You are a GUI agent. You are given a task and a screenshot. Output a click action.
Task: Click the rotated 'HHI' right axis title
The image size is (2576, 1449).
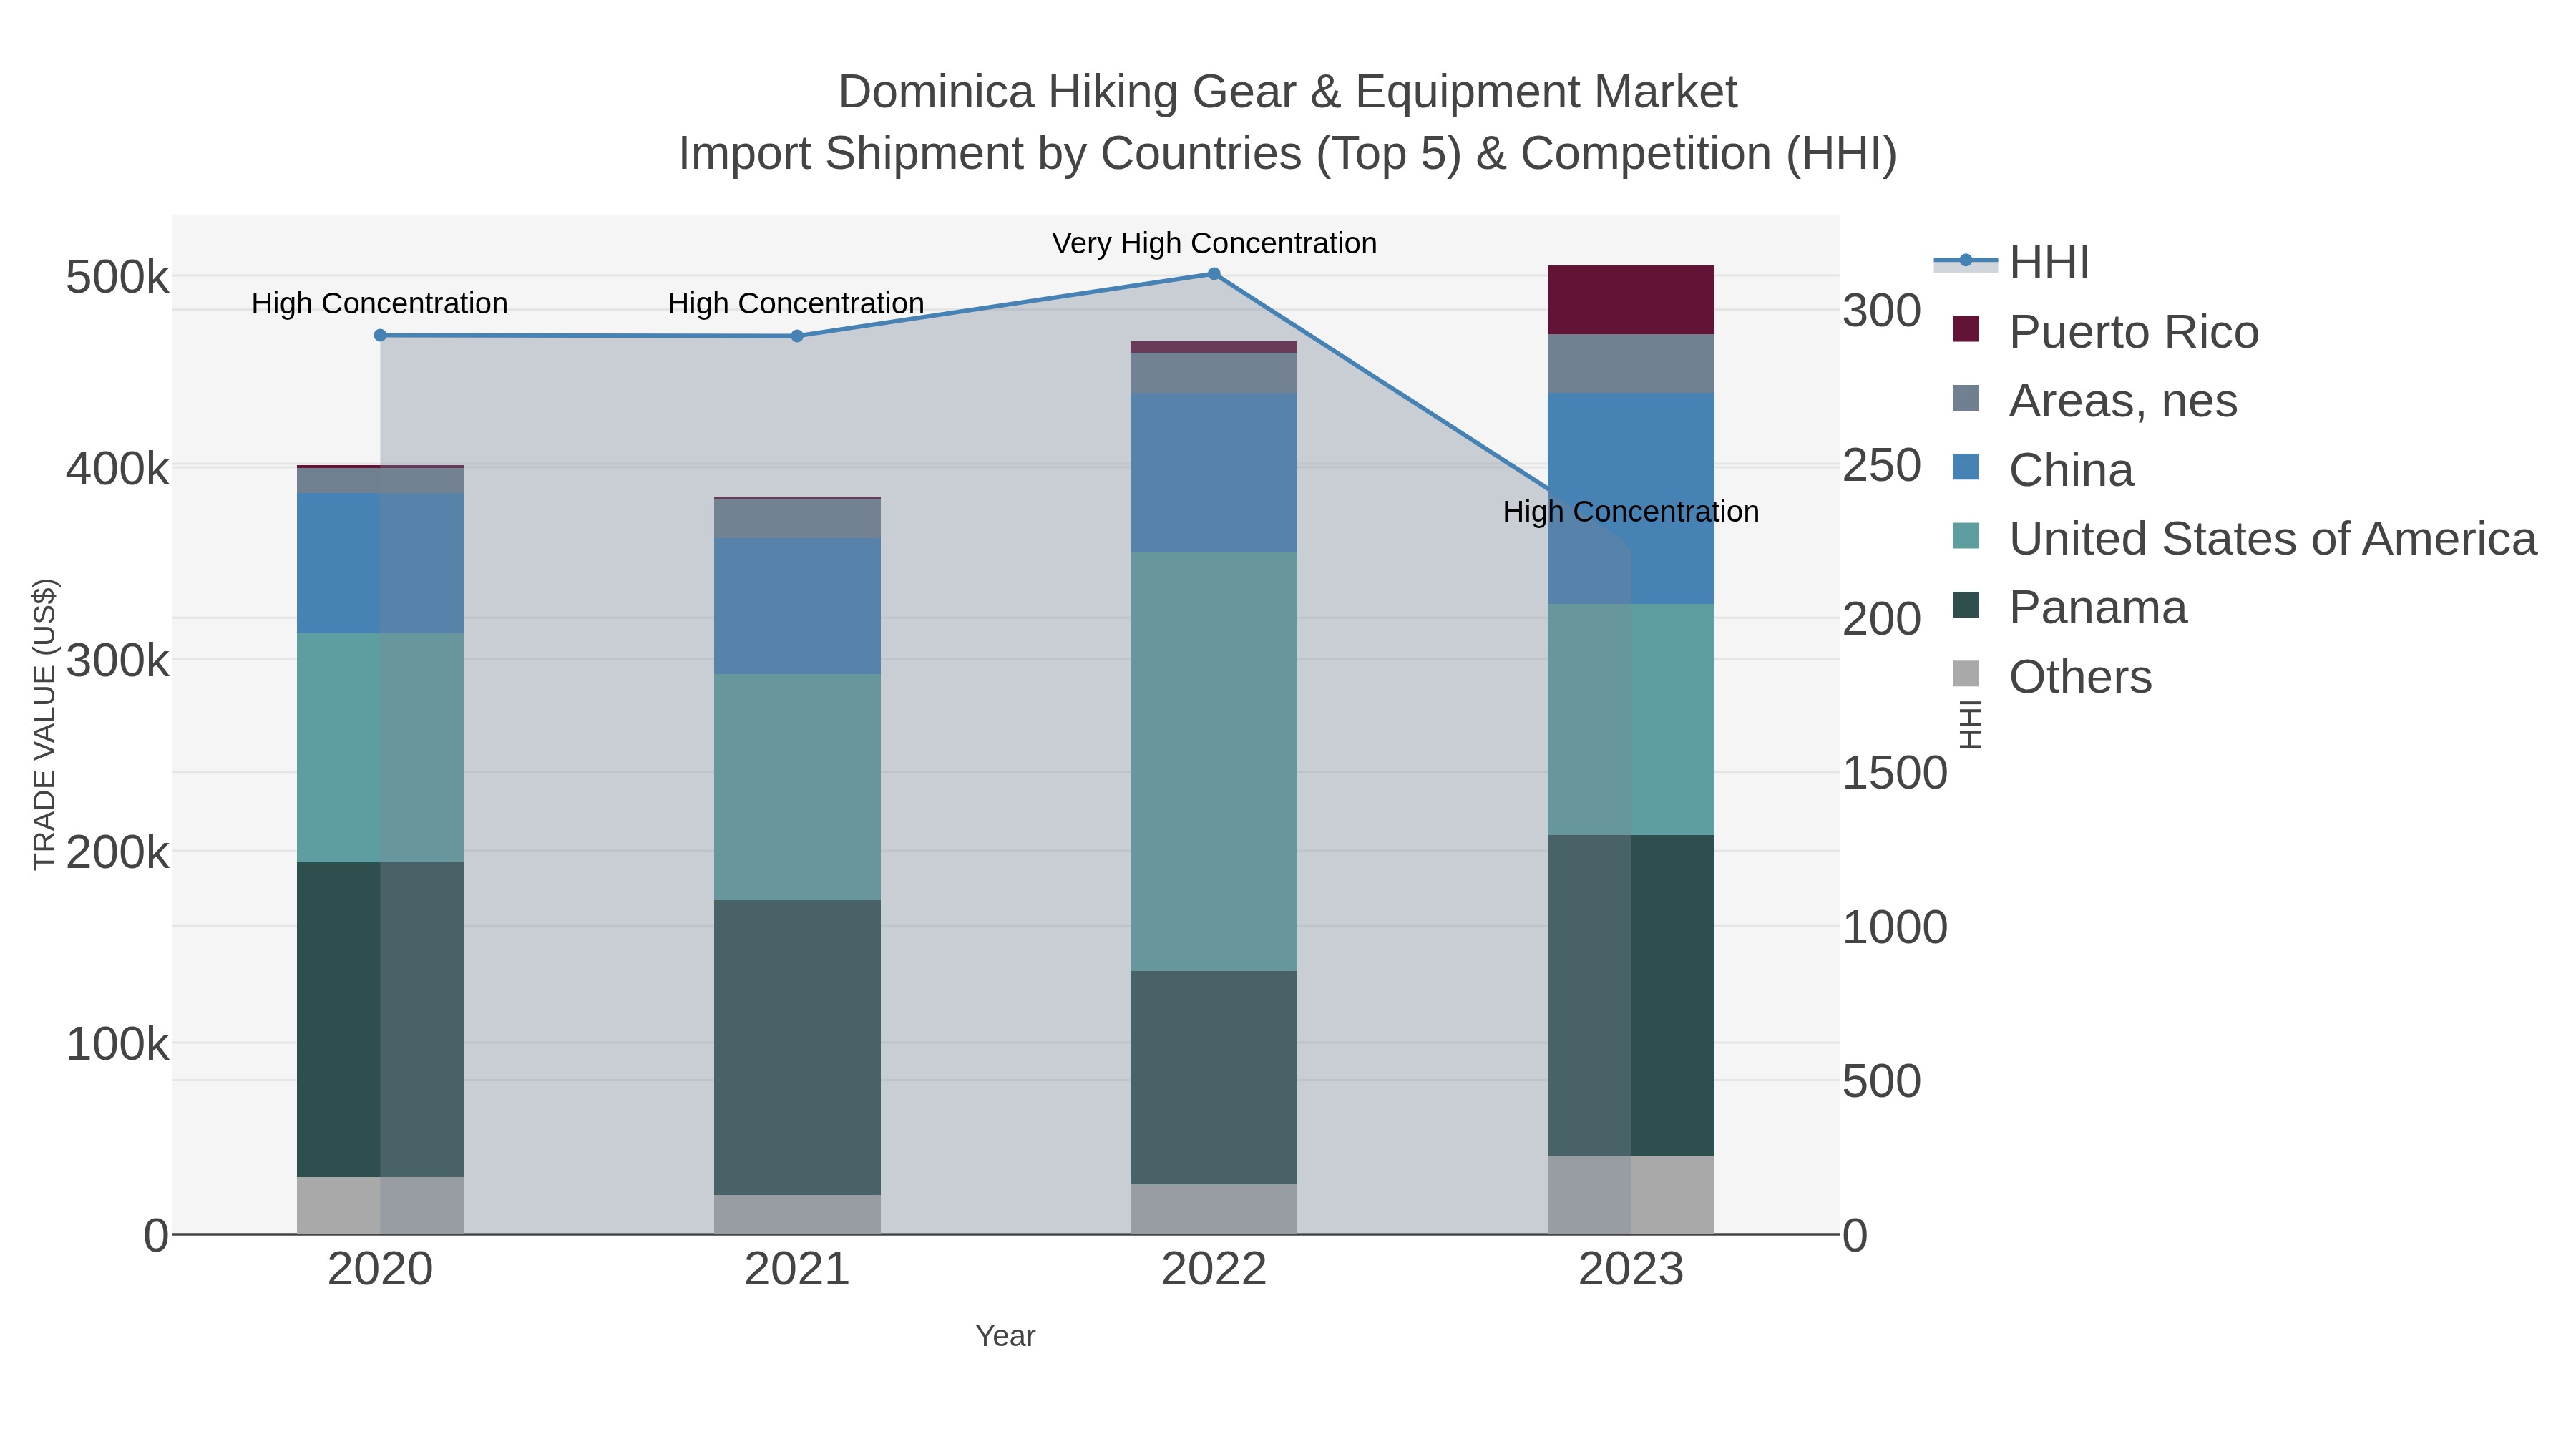point(1969,724)
